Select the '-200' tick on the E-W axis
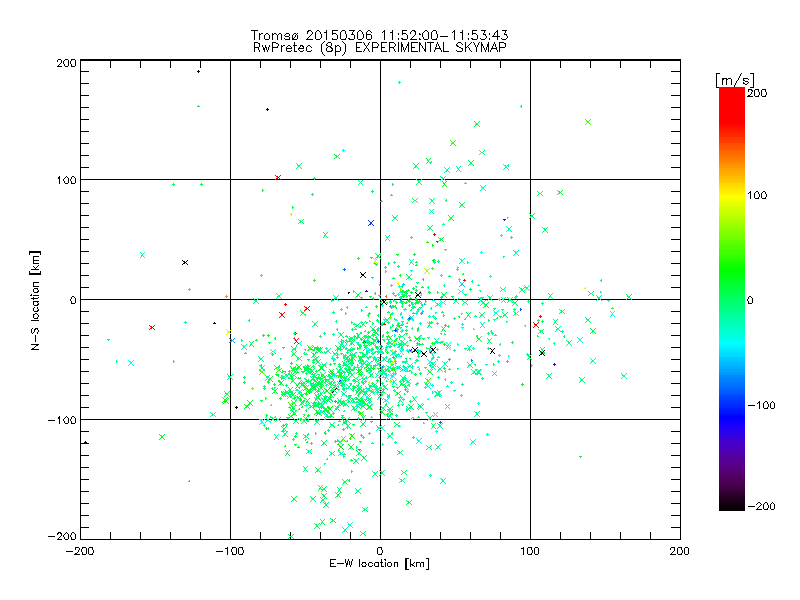The height and width of the screenshot is (600, 800). (81, 551)
